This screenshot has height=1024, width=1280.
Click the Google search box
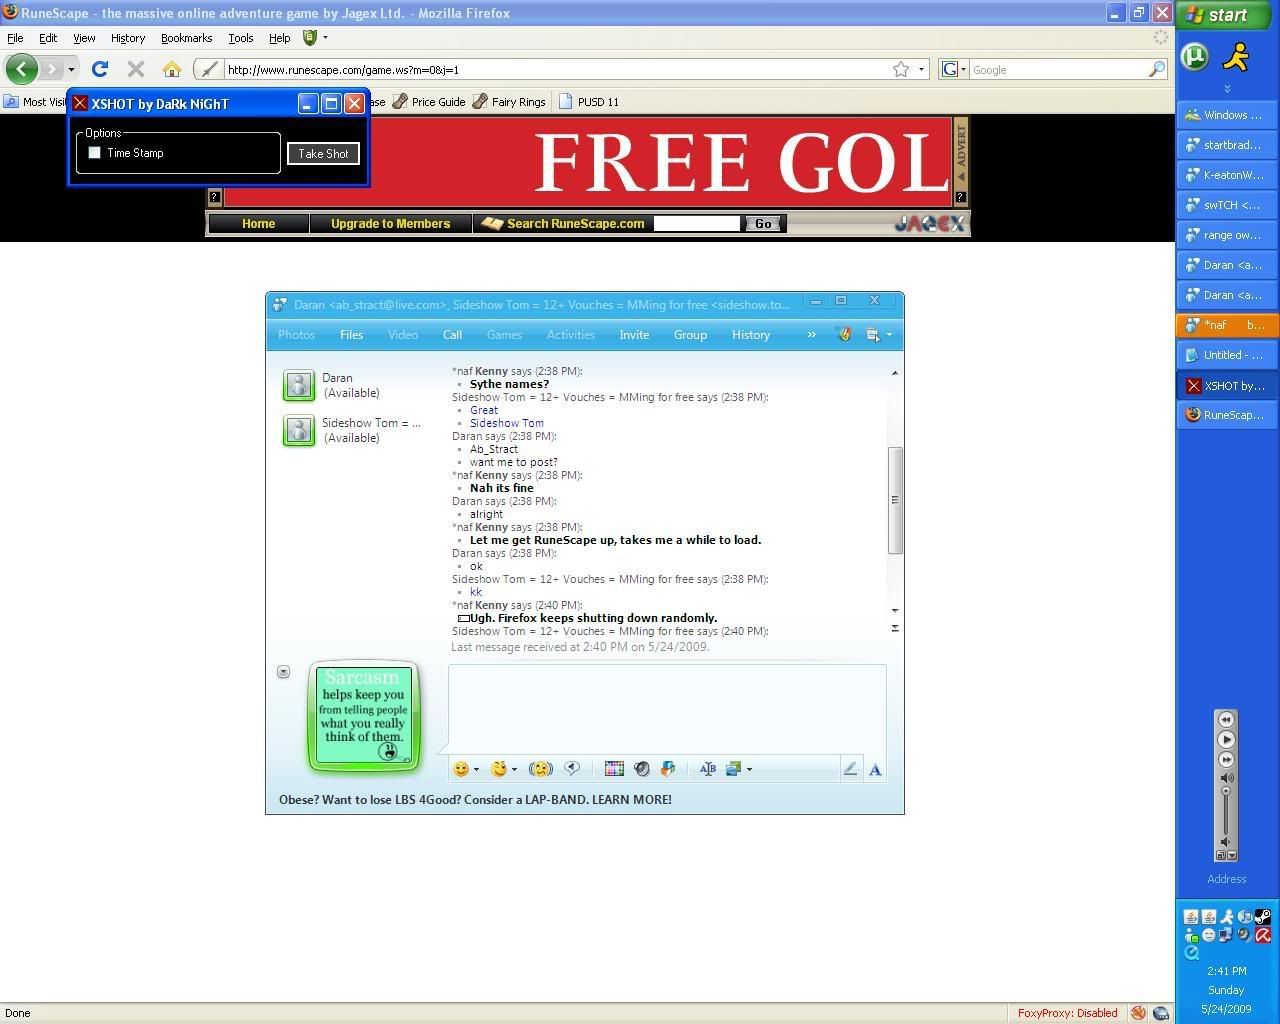pyautogui.click(x=1058, y=69)
